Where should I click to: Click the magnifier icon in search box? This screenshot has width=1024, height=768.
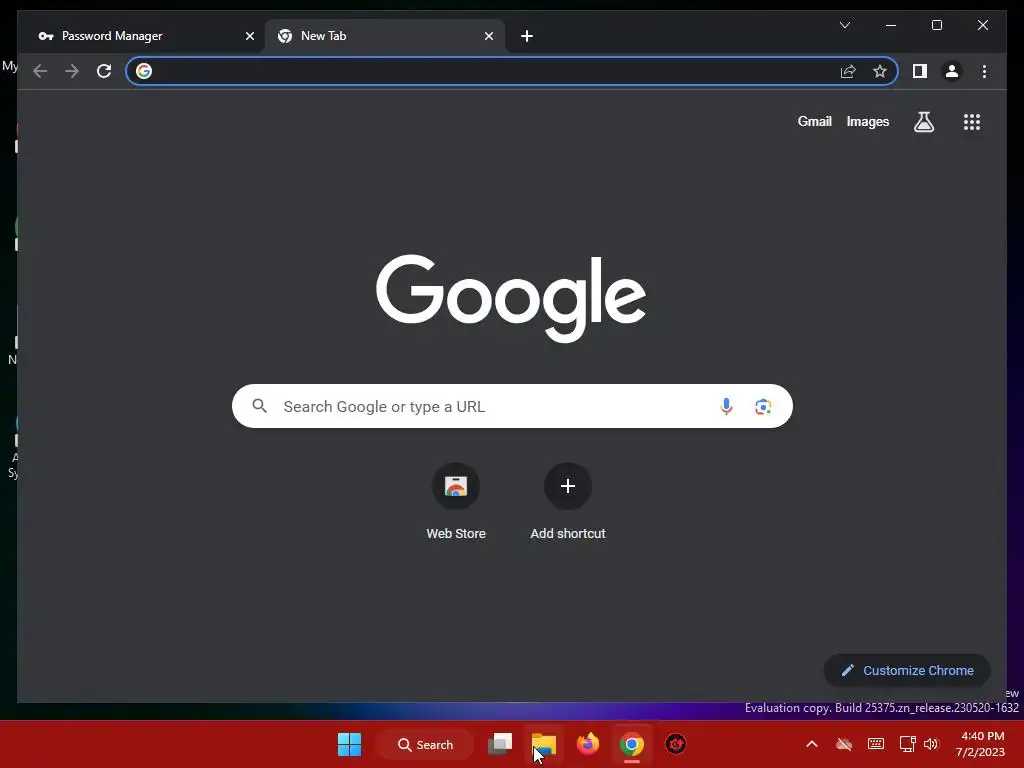[x=259, y=406]
